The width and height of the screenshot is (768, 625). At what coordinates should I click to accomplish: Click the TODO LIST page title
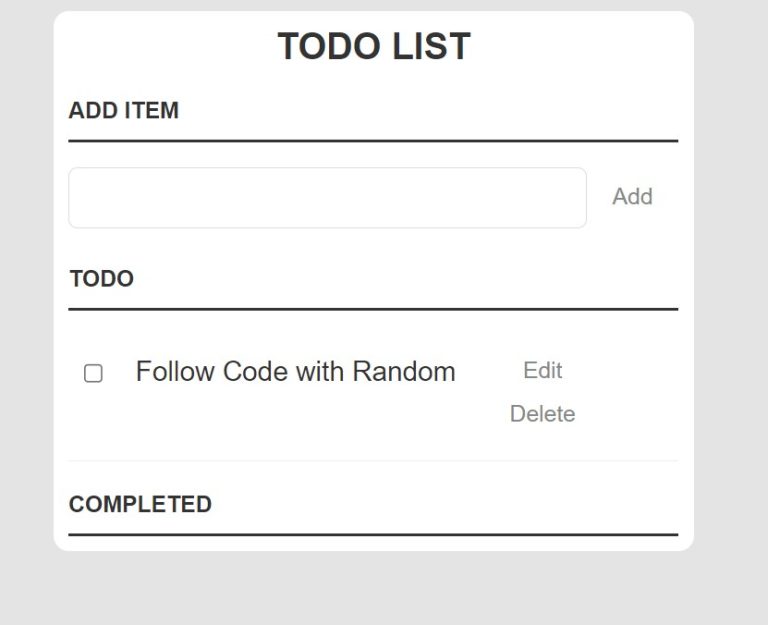pyautogui.click(x=374, y=46)
